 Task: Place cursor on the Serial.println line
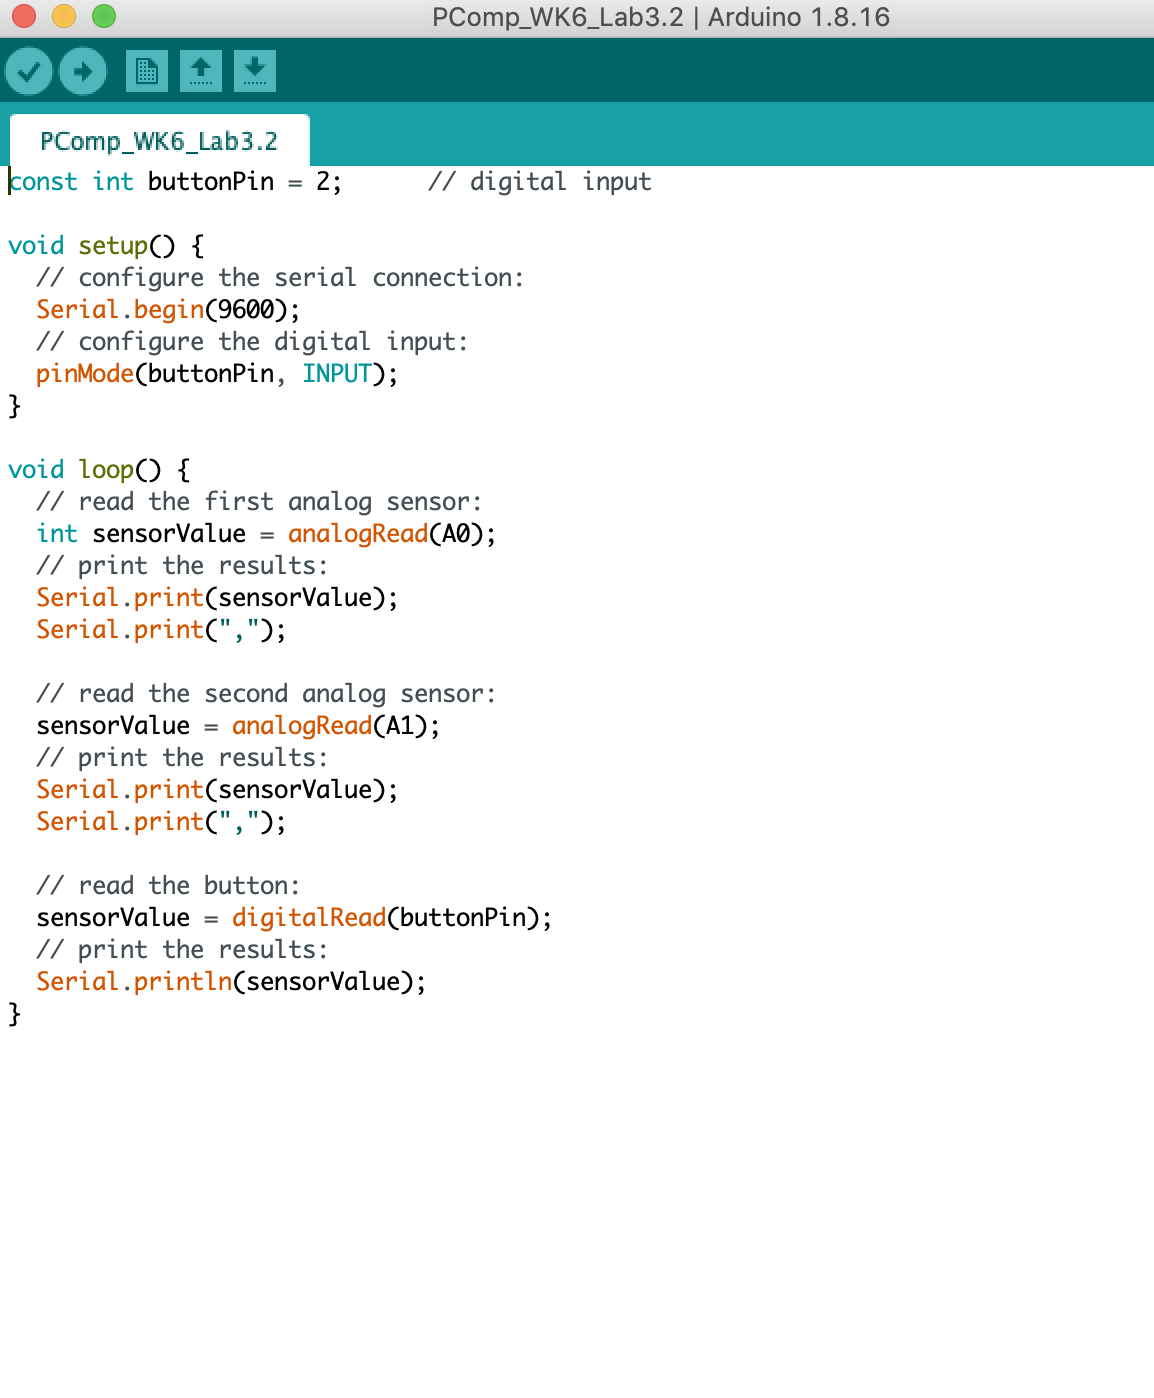point(230,982)
